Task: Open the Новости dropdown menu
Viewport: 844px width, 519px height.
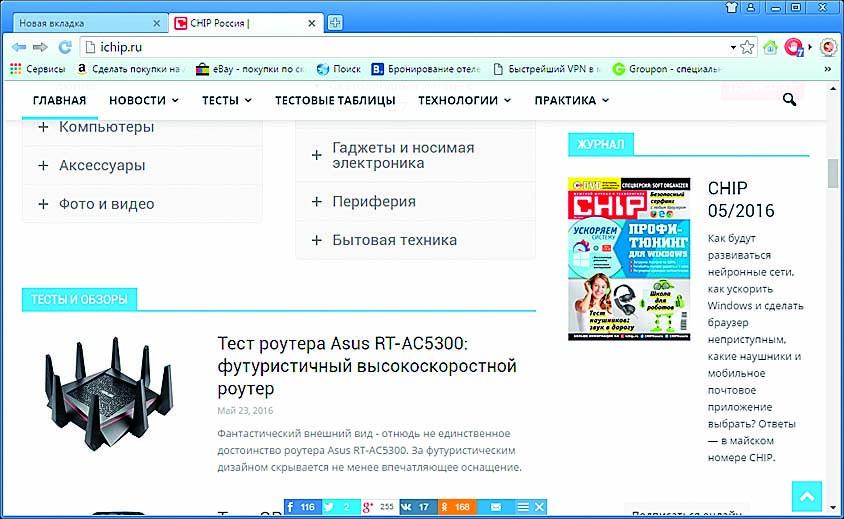Action: [x=143, y=100]
